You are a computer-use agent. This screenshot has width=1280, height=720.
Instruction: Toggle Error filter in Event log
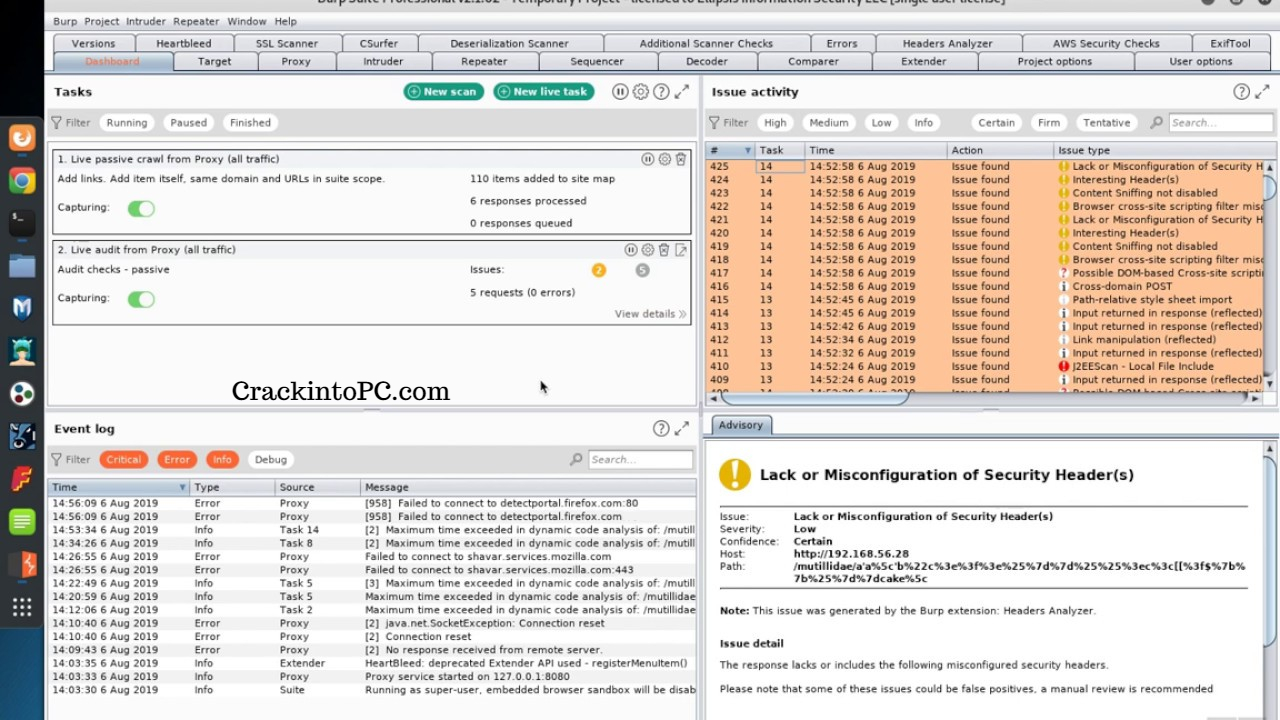[x=177, y=460]
